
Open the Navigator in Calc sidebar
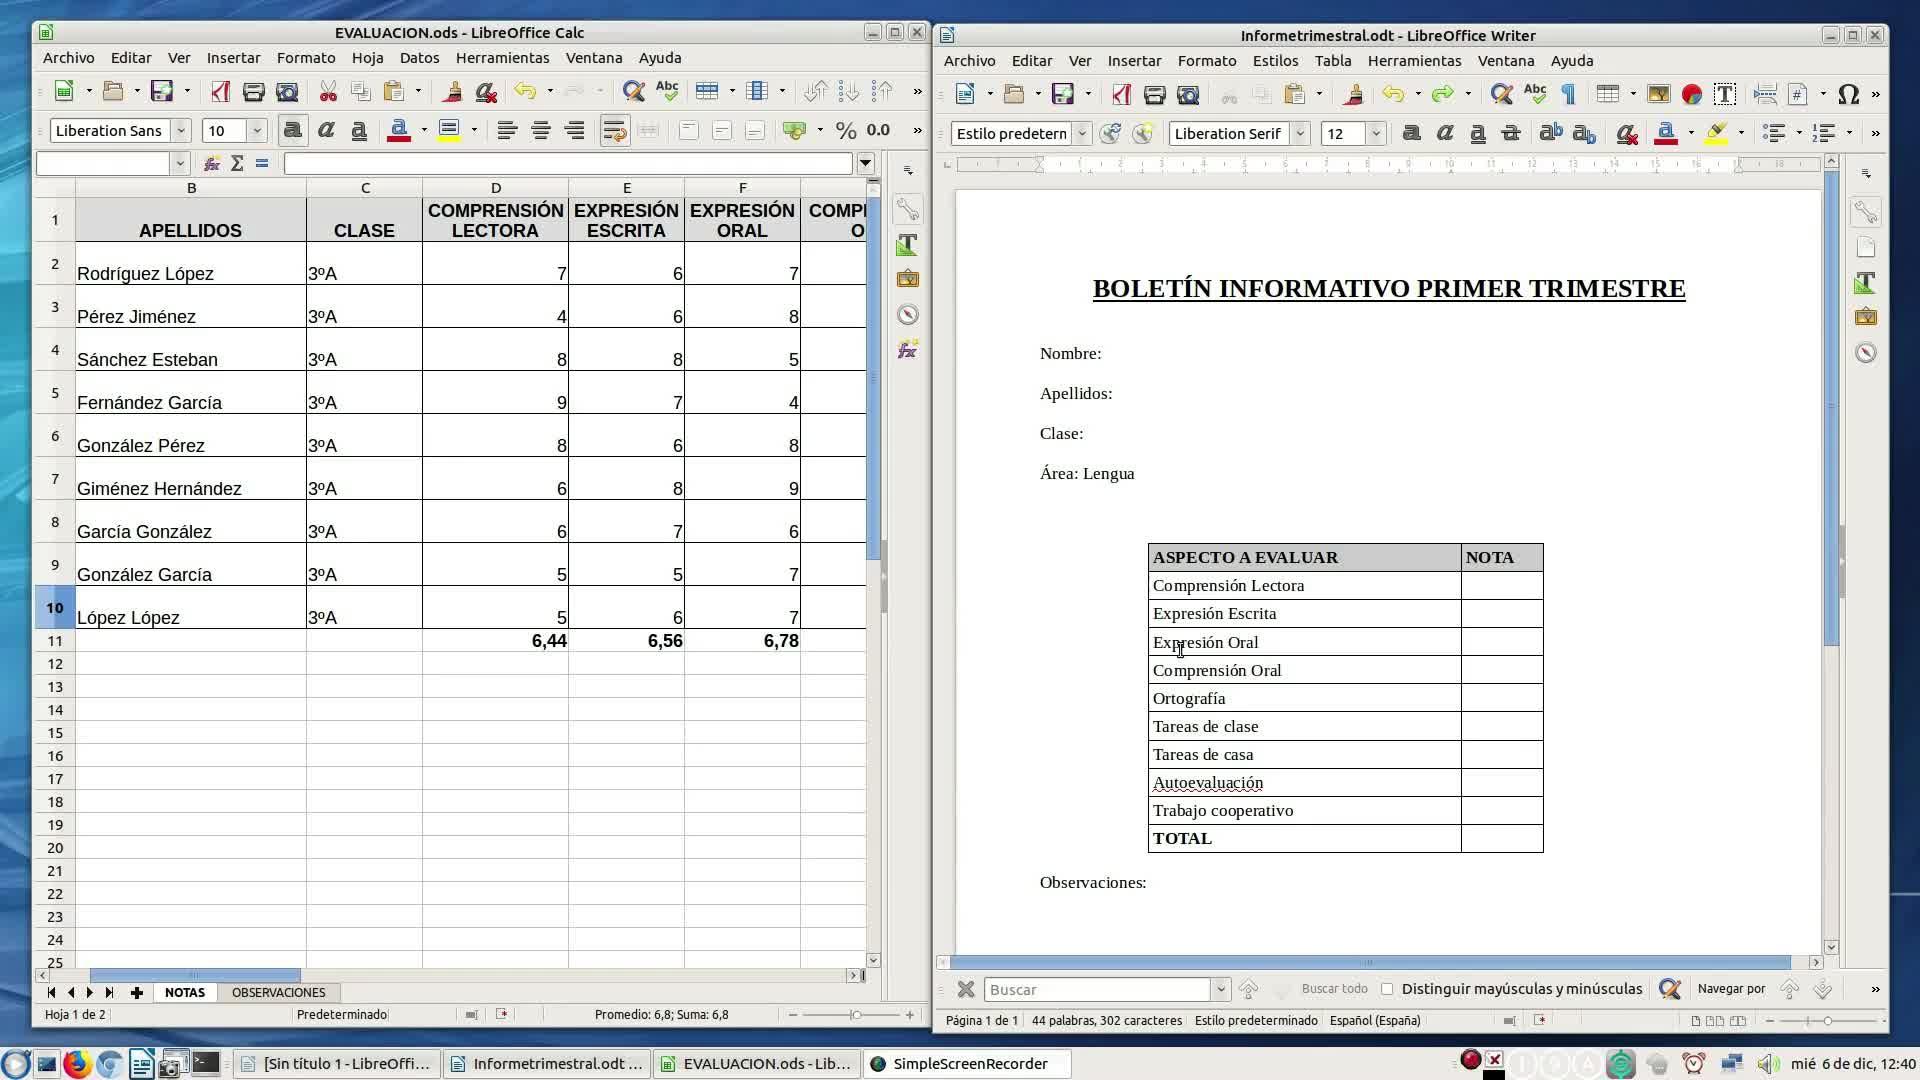[907, 315]
